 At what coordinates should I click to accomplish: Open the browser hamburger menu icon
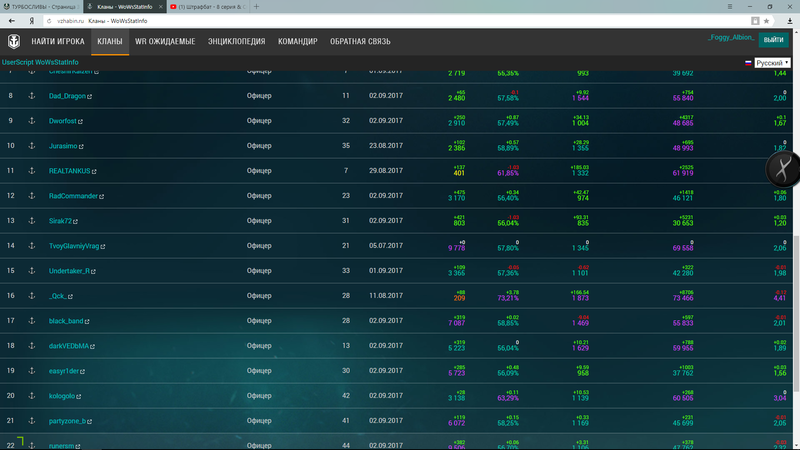[x=723, y=6]
